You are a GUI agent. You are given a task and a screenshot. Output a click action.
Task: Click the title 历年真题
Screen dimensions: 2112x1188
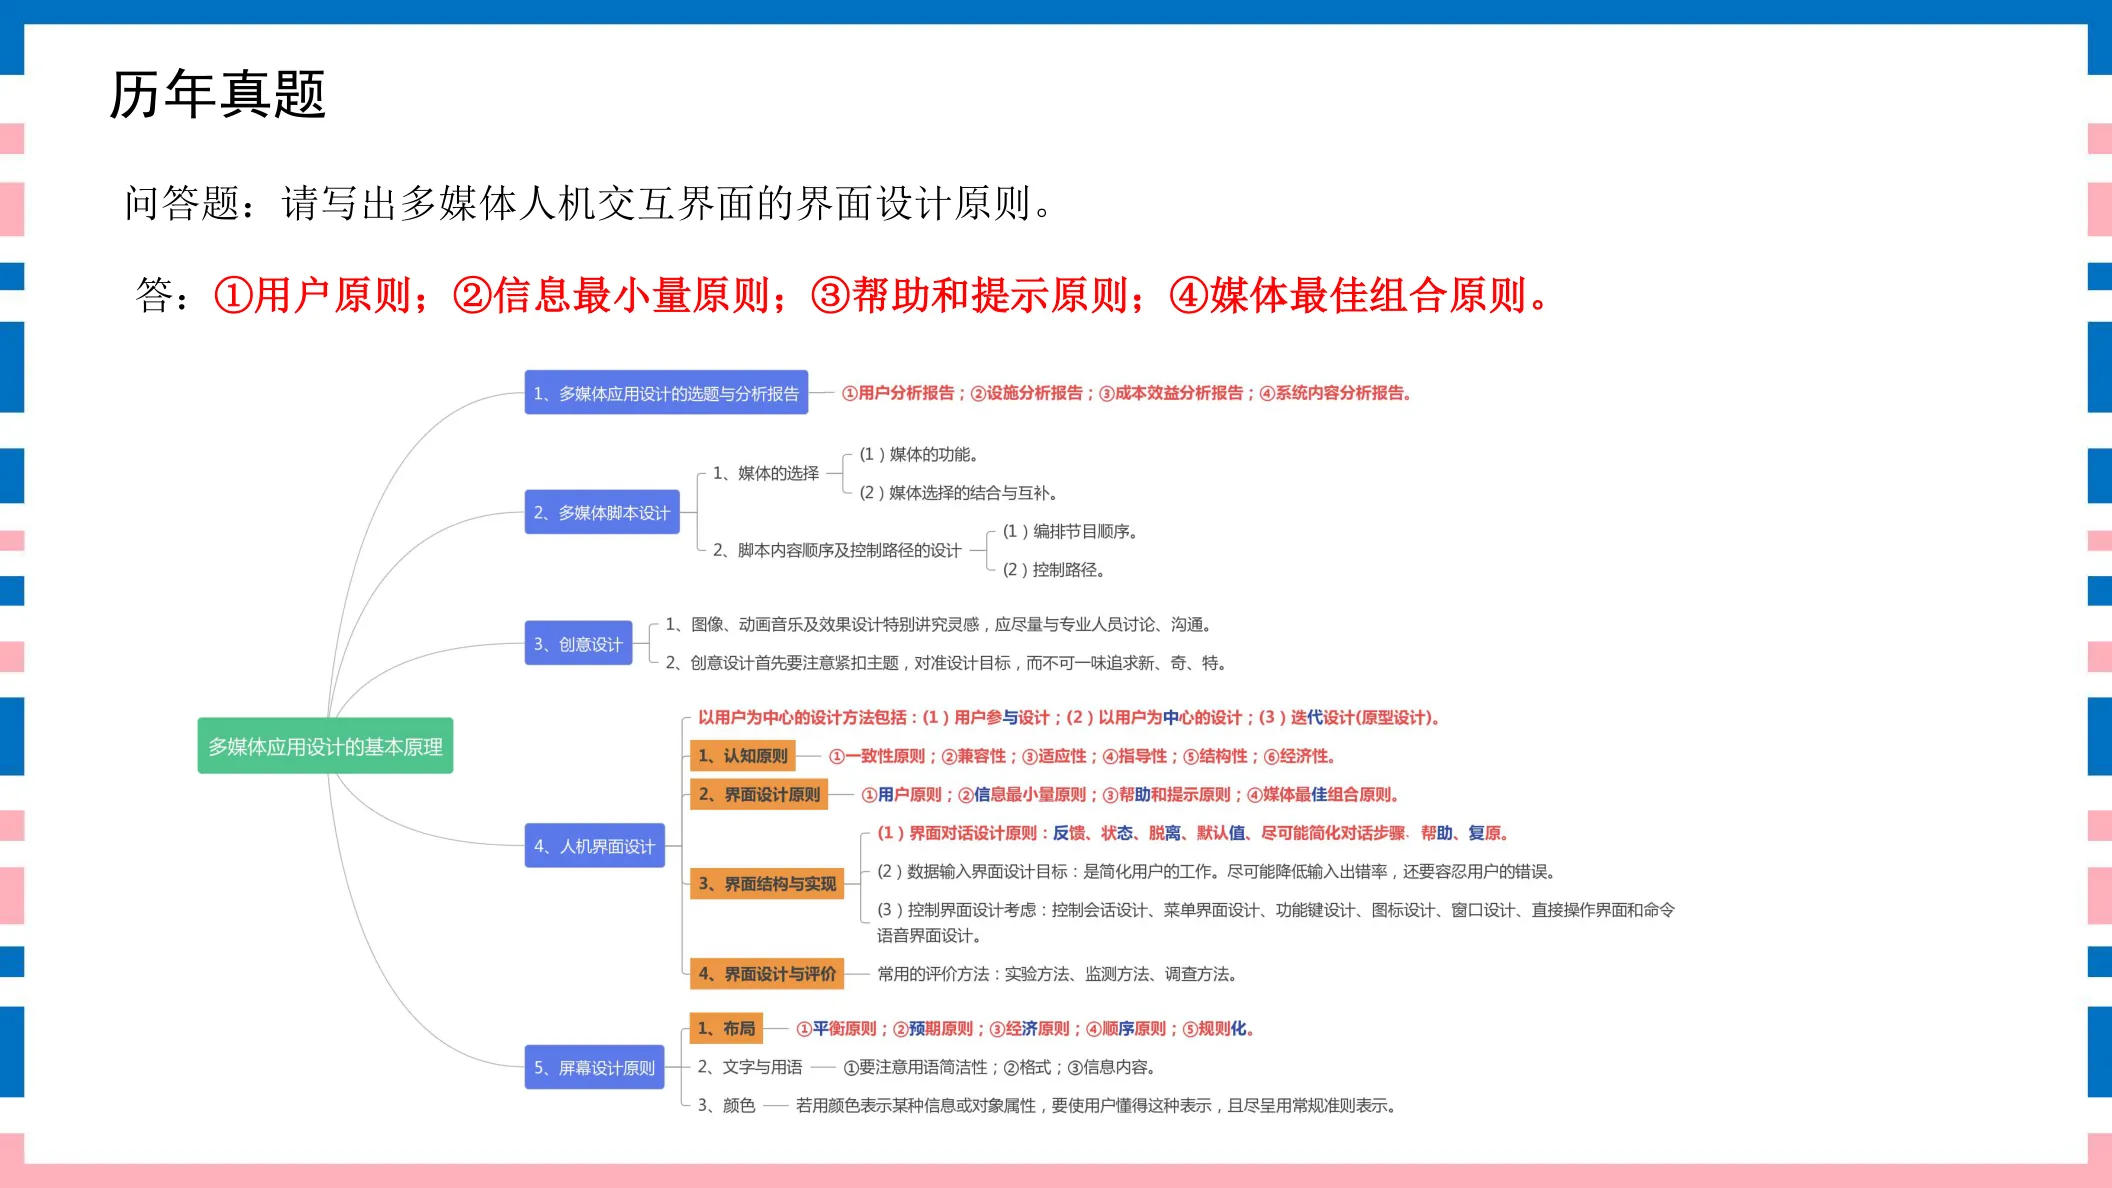click(218, 95)
